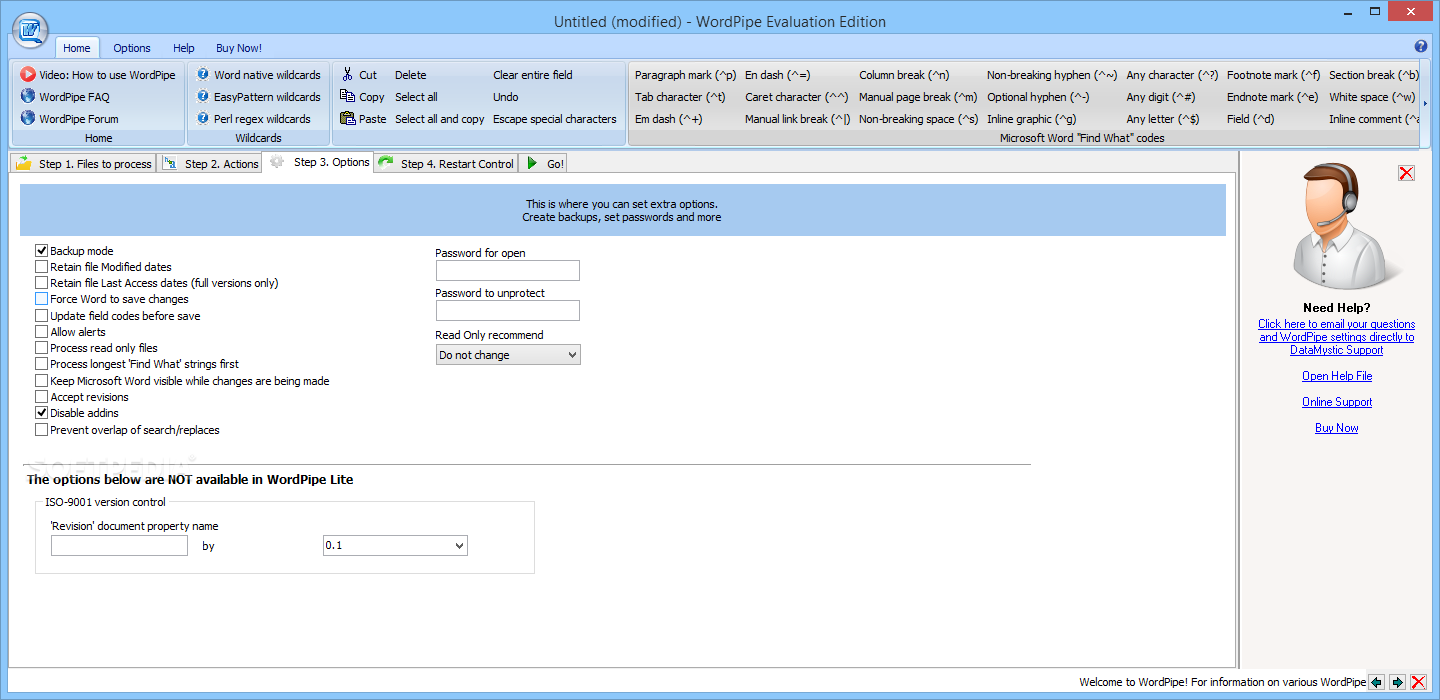Click the green left arrow in status bar
The image size is (1440, 700).
click(1377, 682)
